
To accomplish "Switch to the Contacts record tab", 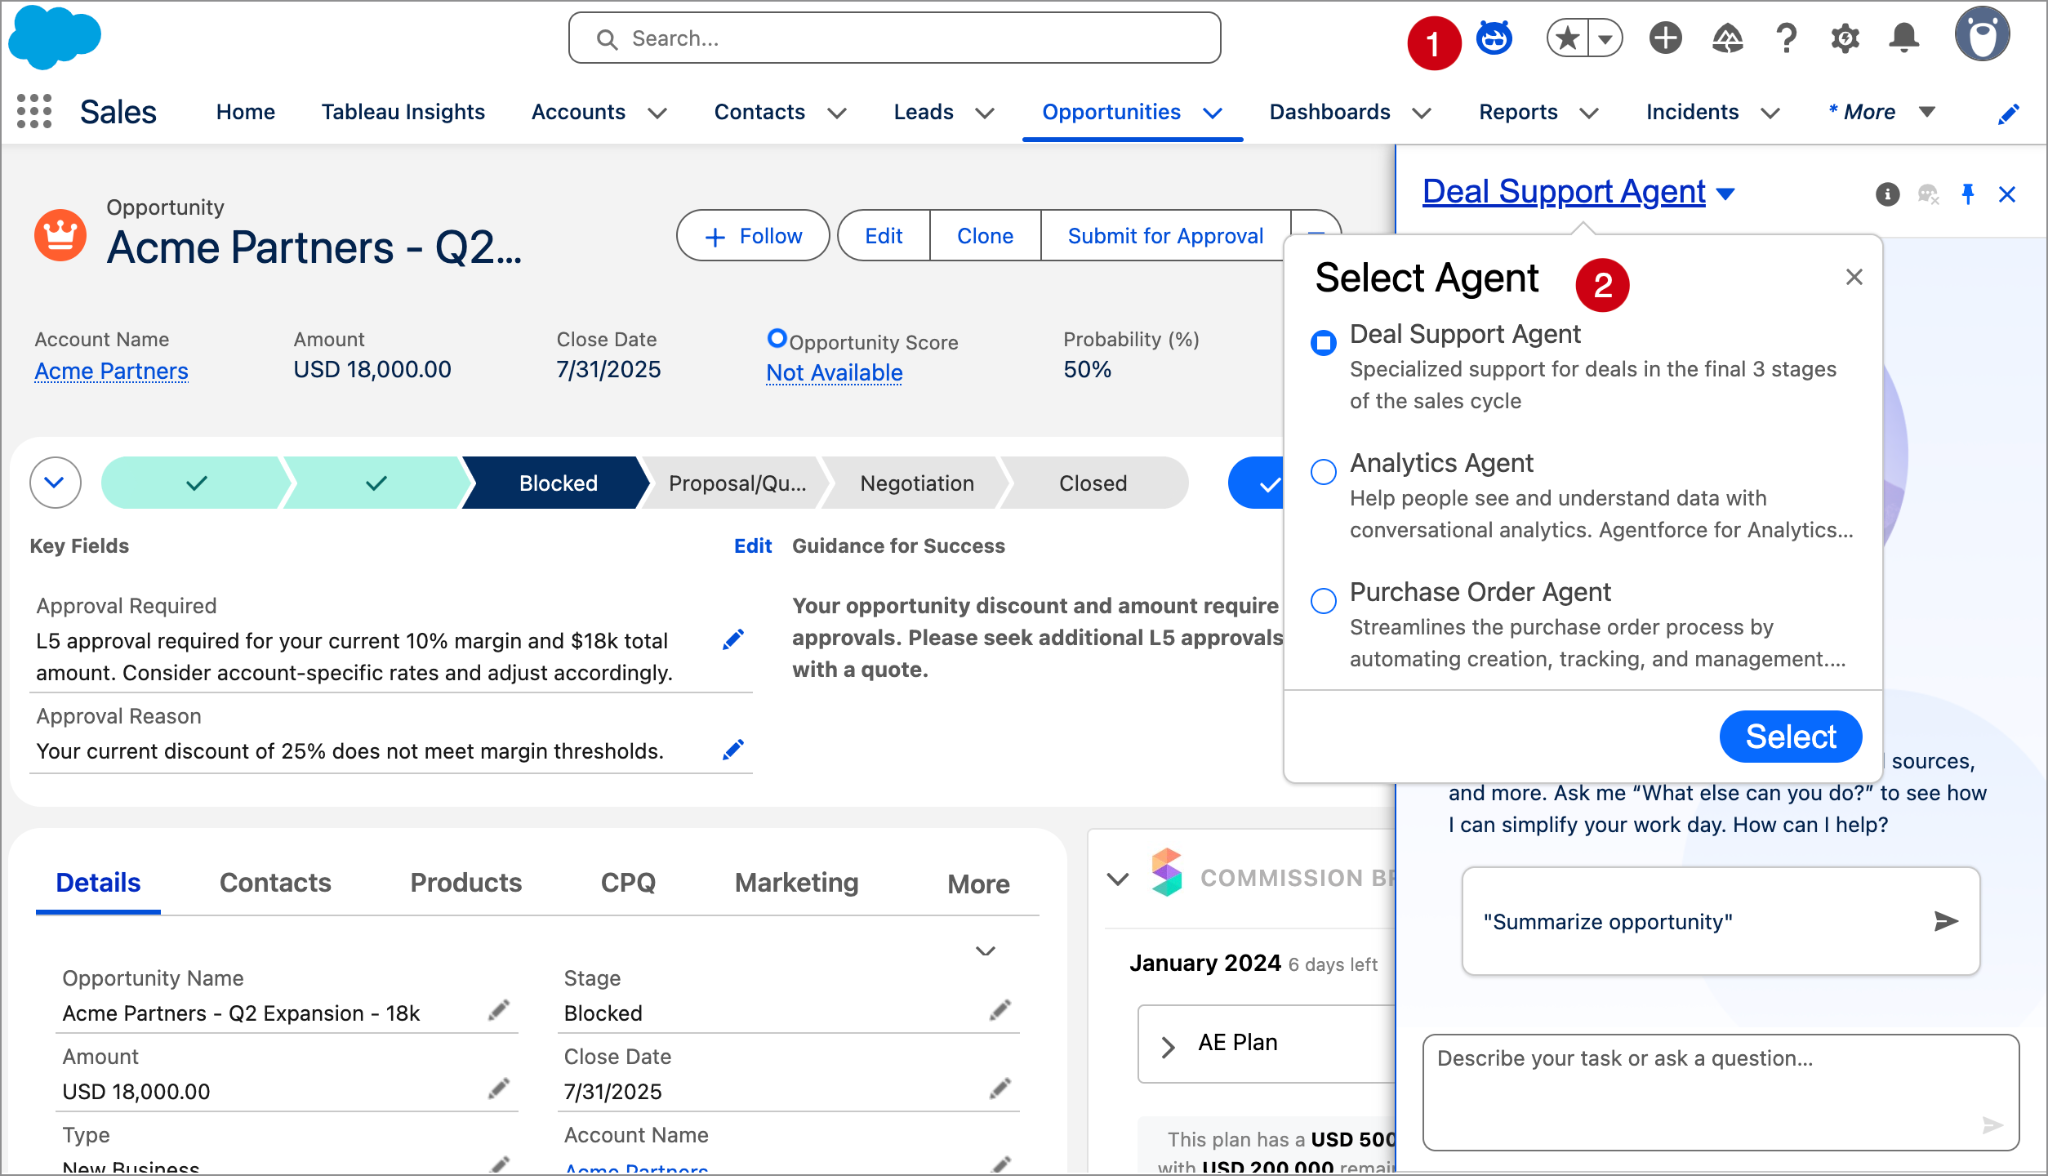I will [x=275, y=883].
